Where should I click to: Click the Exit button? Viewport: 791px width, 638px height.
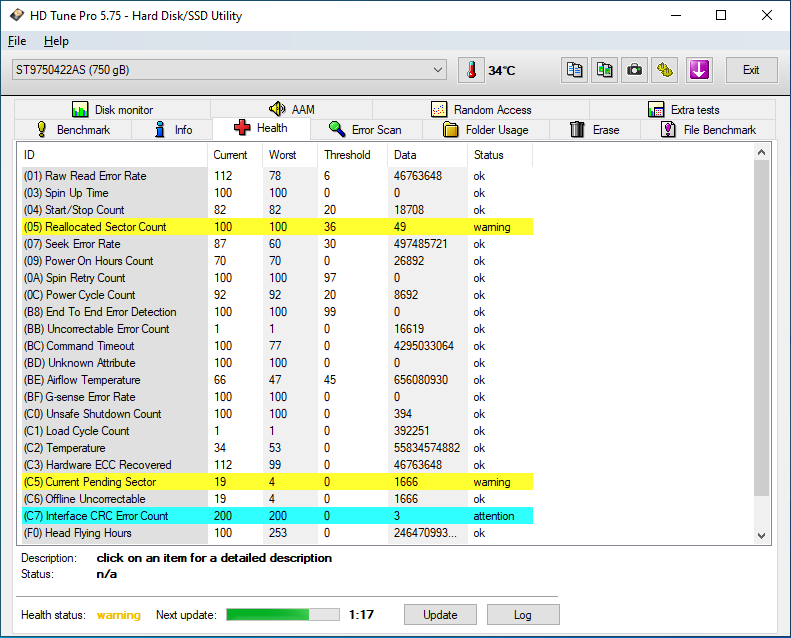click(x=750, y=70)
